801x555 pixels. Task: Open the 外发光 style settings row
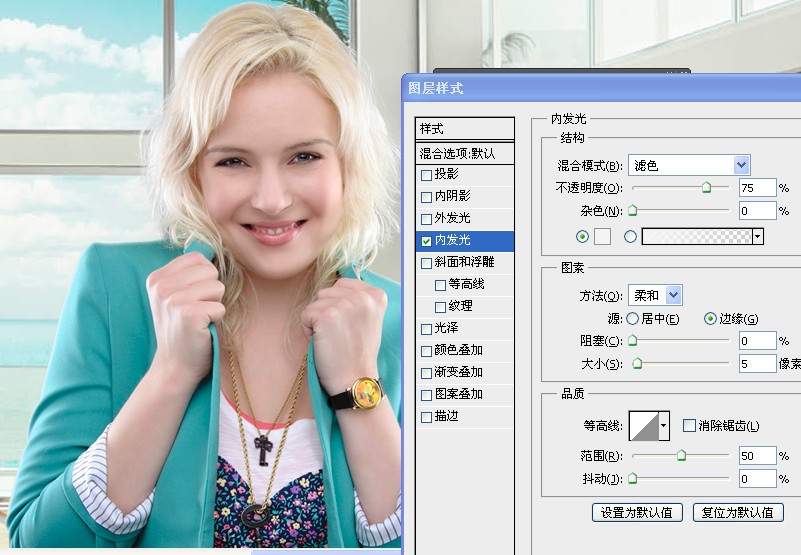tap(465, 219)
